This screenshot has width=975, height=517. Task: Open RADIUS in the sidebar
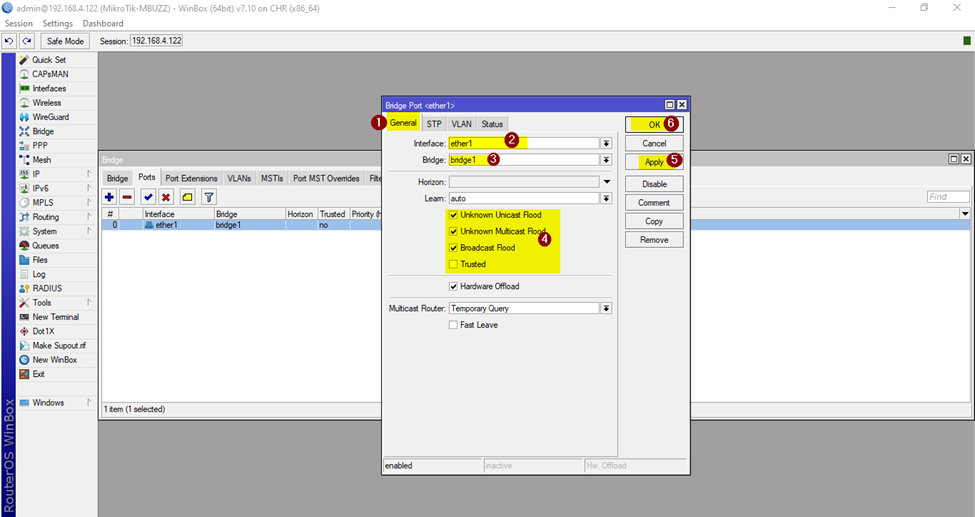coord(47,289)
